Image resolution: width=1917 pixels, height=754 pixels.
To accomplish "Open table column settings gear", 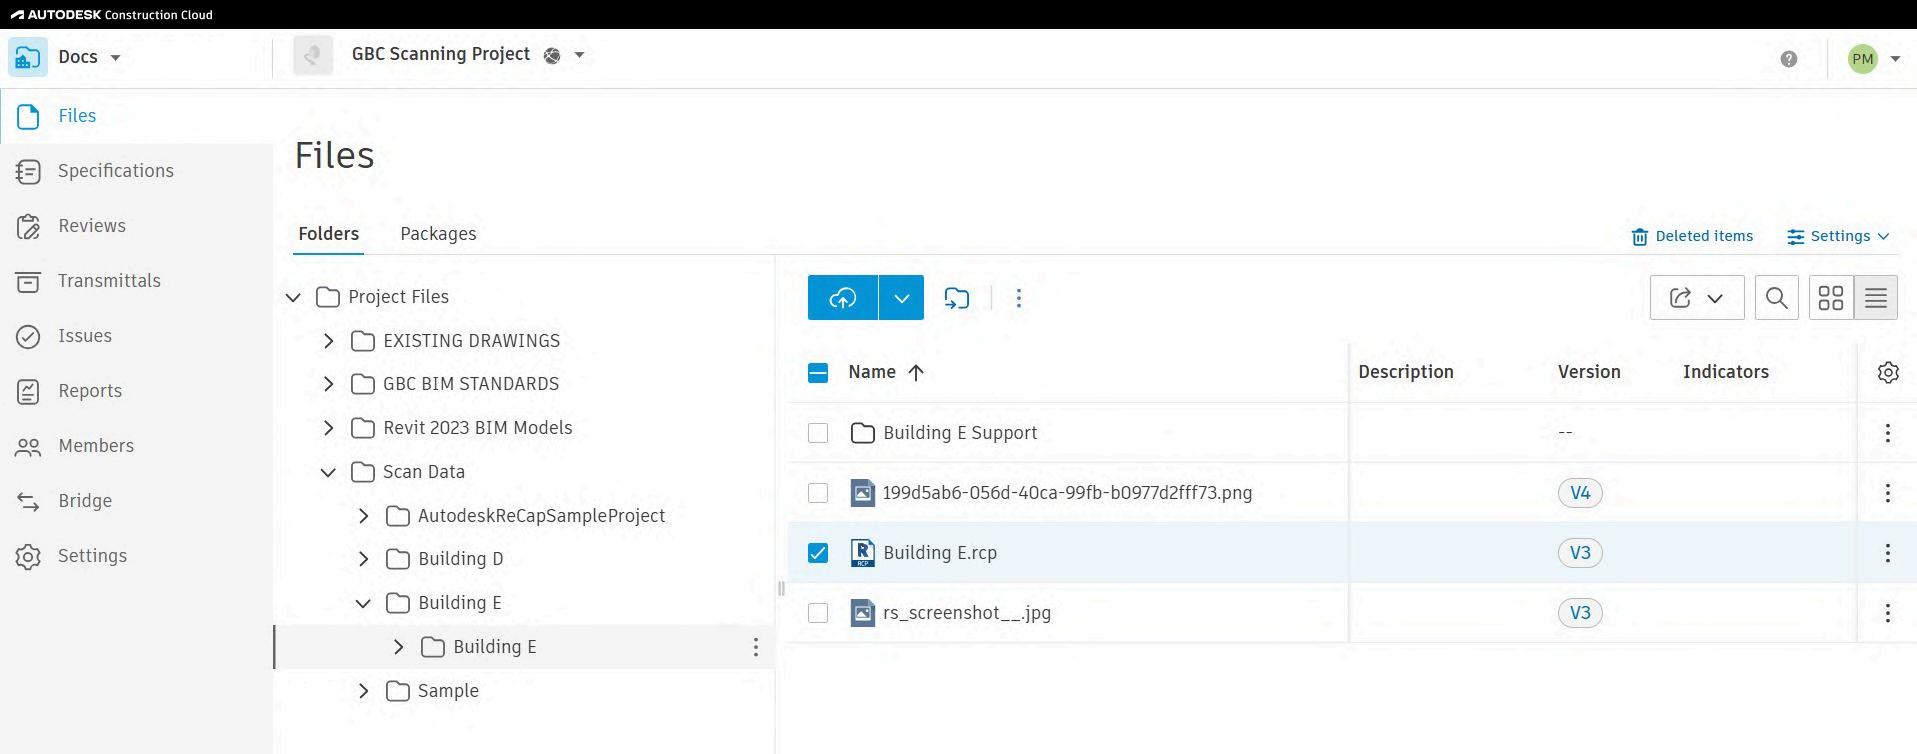I will click(1888, 373).
